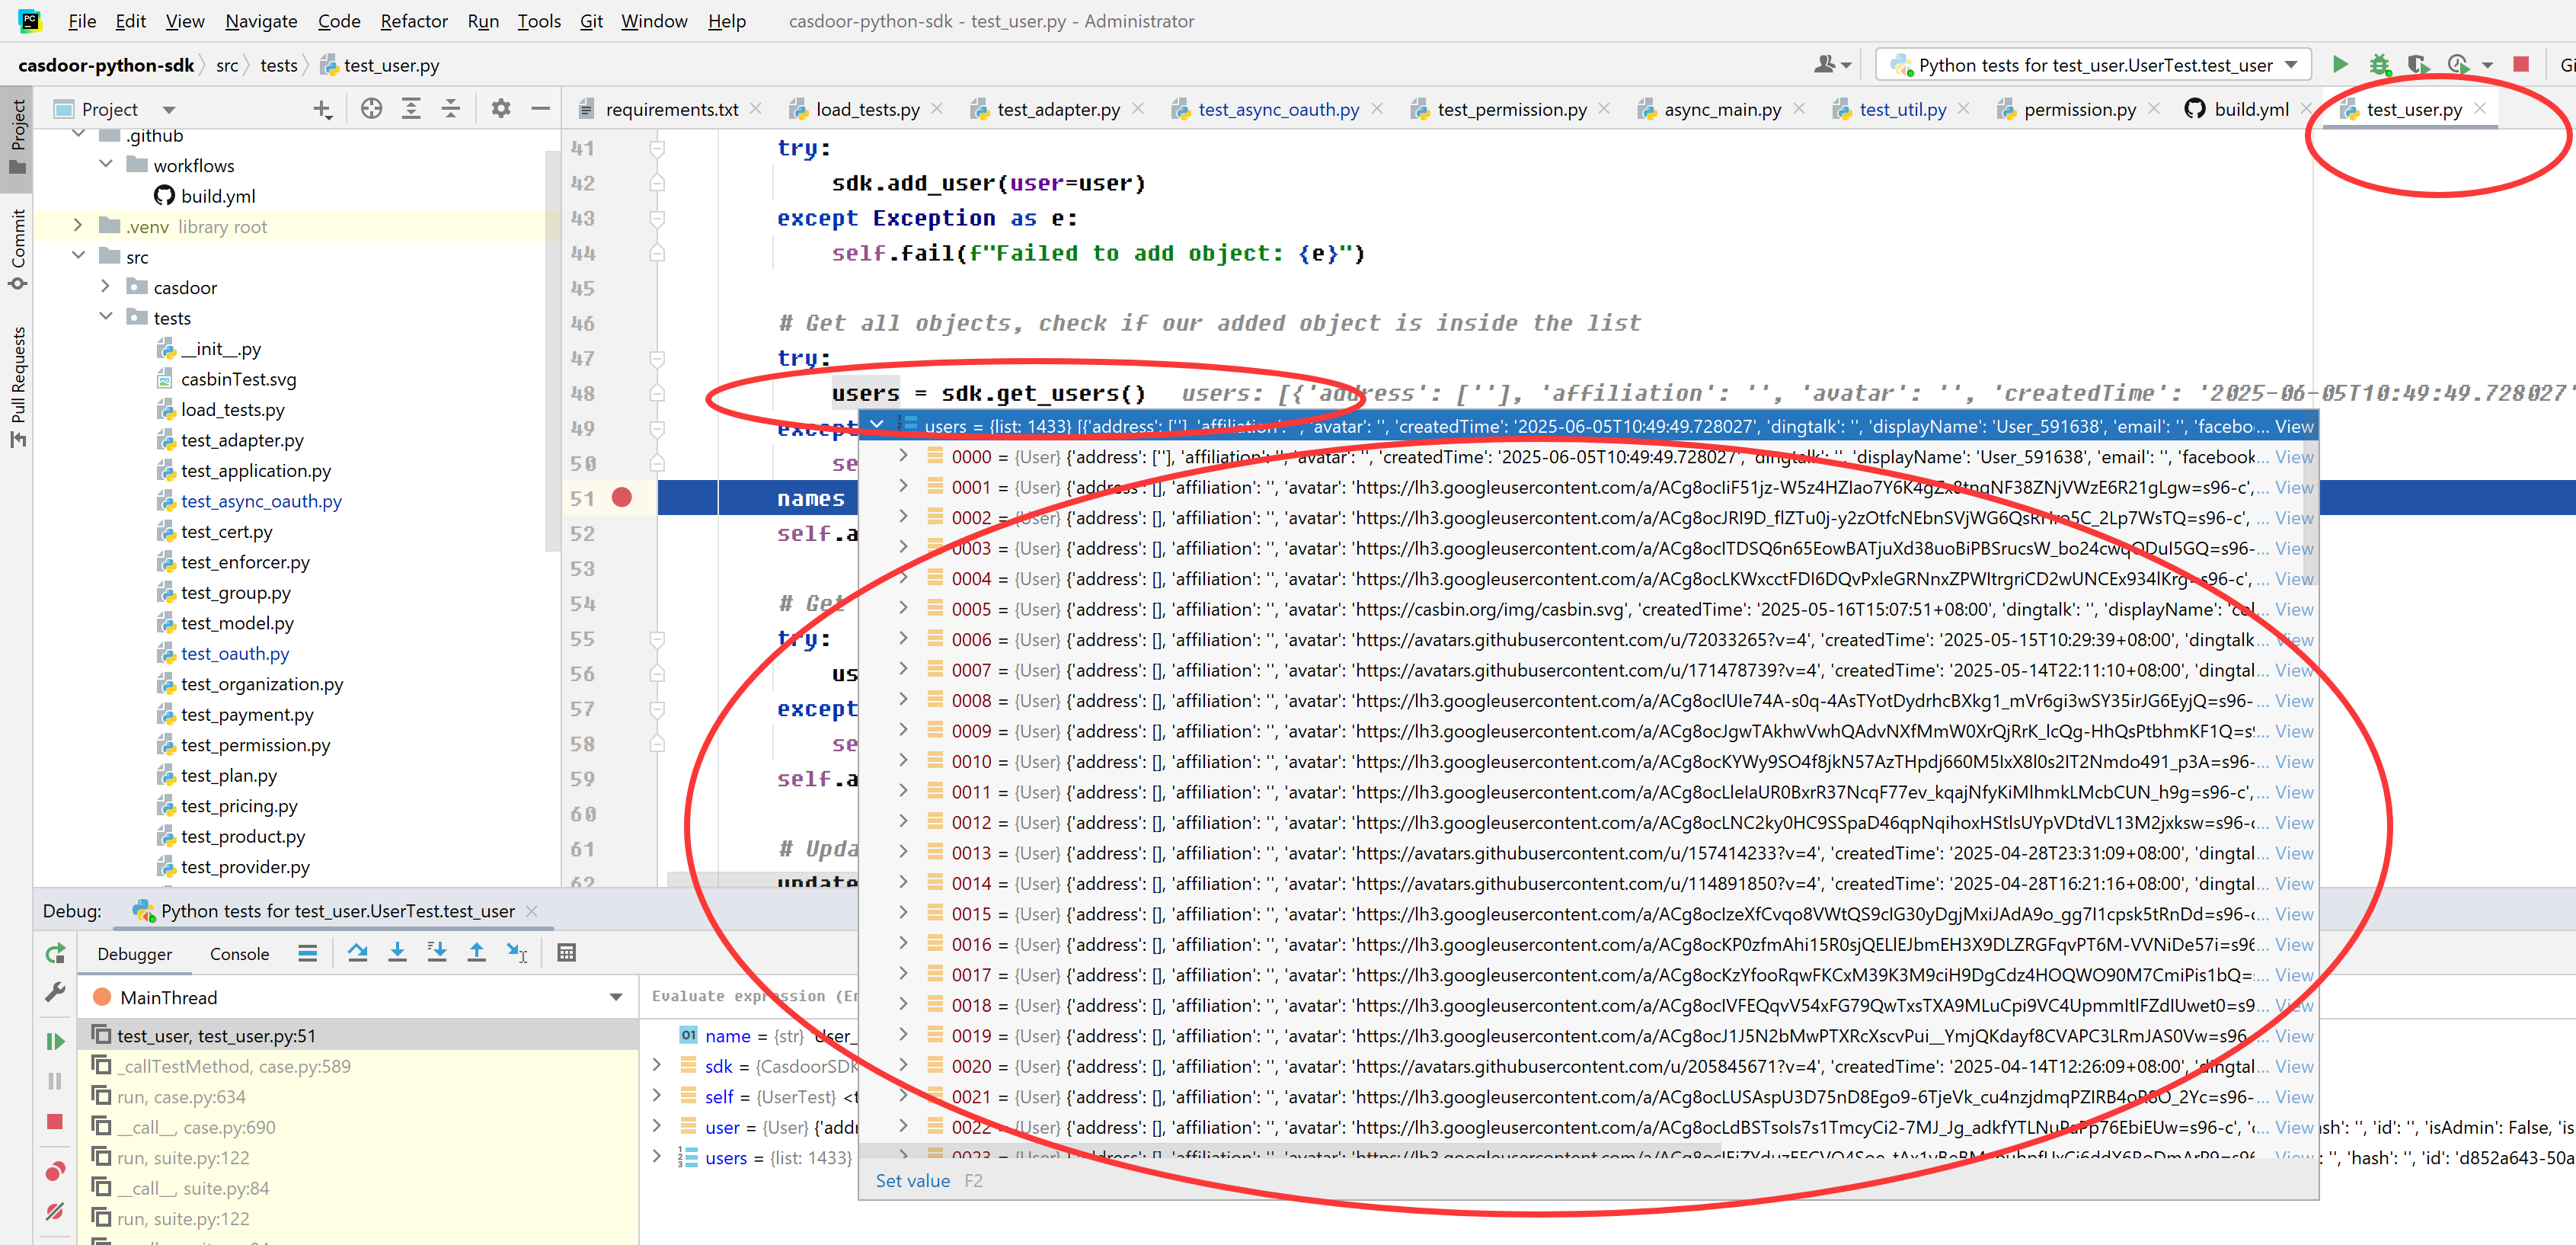Click locate/select opened file target icon
The width and height of the screenshot is (2576, 1245).
[371, 109]
